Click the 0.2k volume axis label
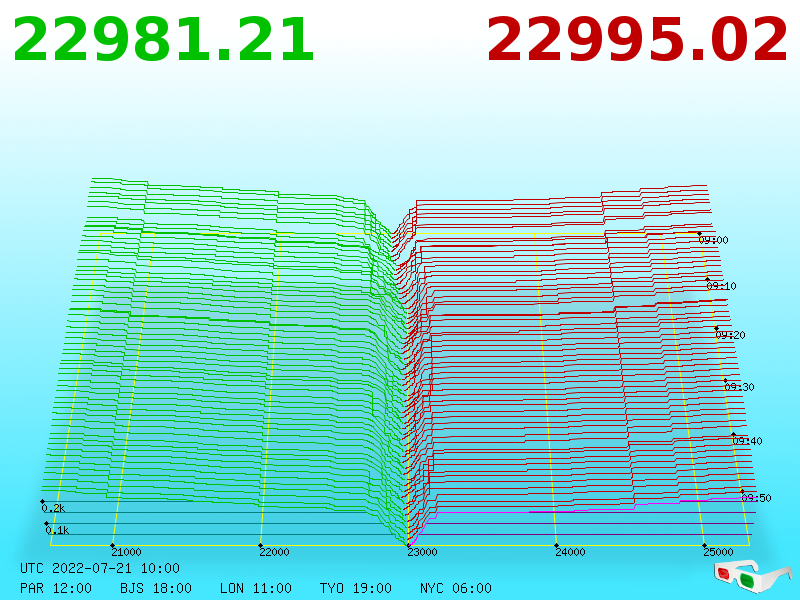Viewport: 800px width, 600px height. tap(54, 508)
